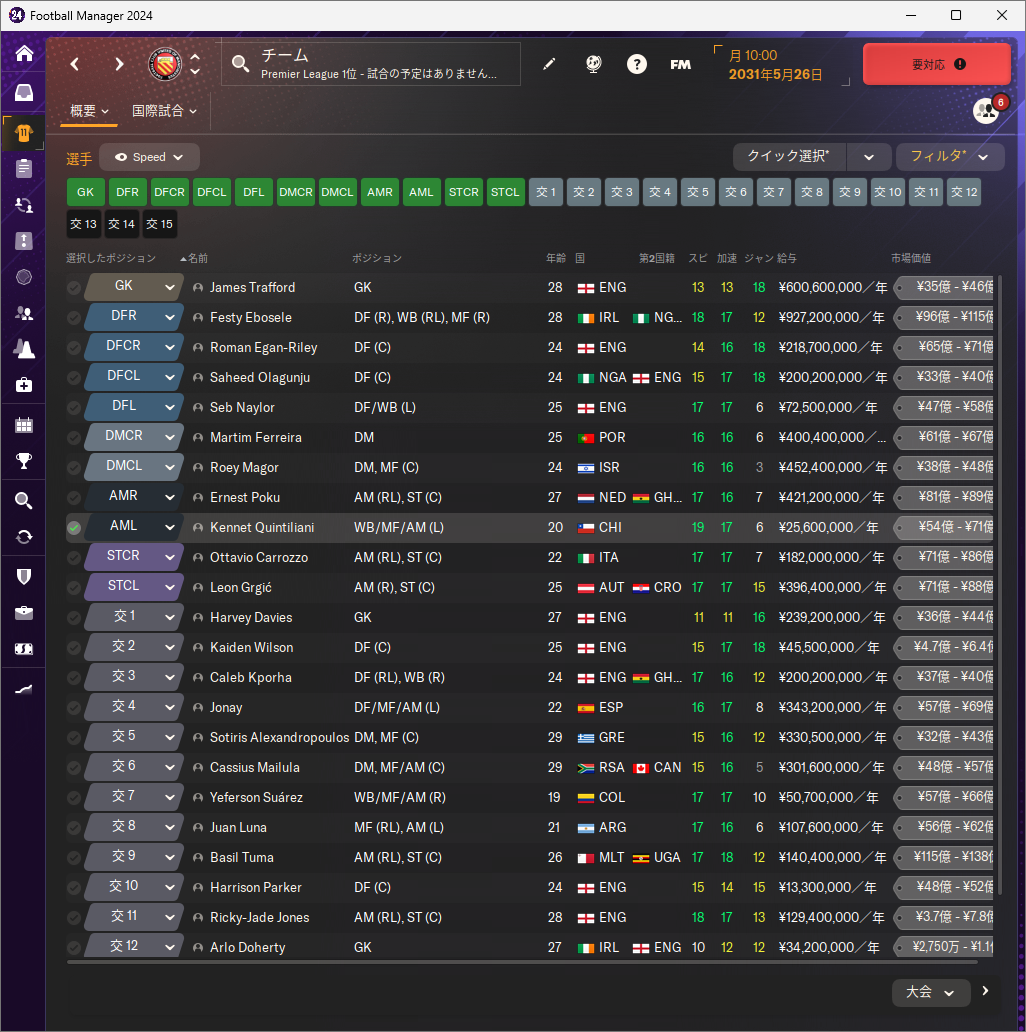The height and width of the screenshot is (1032, 1026).
Task: Sort by the 給与 column header
Action: point(786,258)
